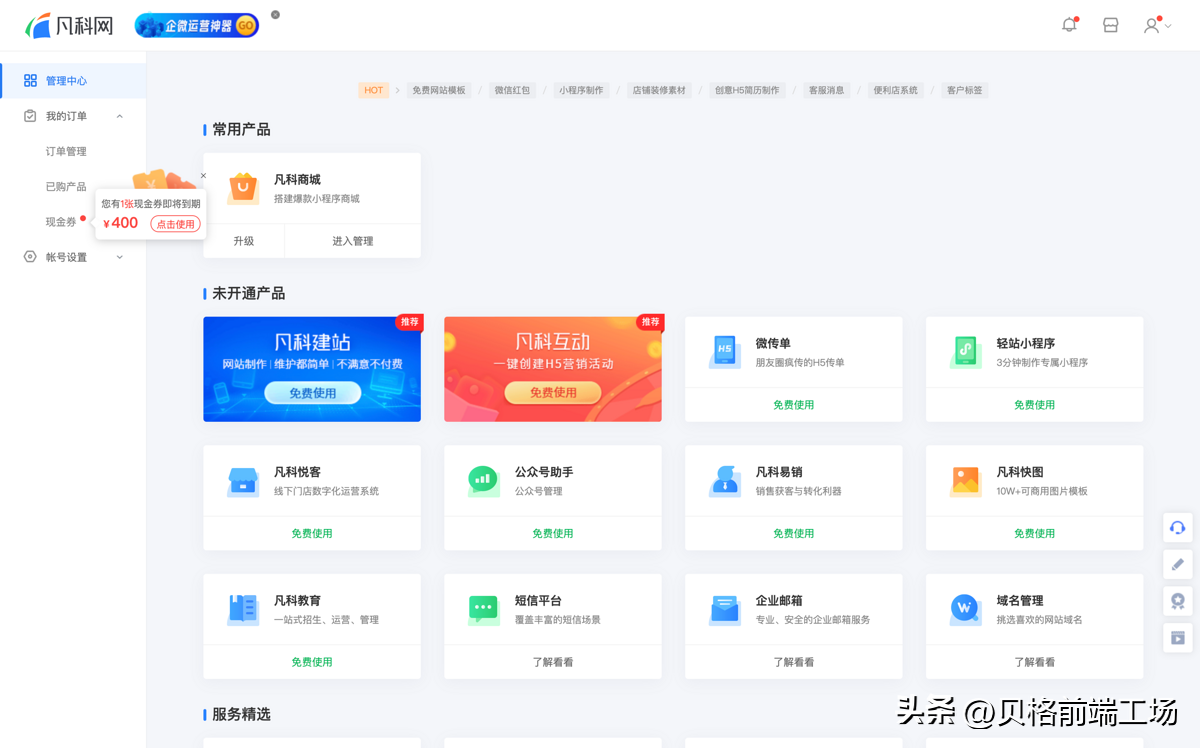Click the 客户标签 hot tag
This screenshot has width=1200, height=748.
click(x=964, y=90)
